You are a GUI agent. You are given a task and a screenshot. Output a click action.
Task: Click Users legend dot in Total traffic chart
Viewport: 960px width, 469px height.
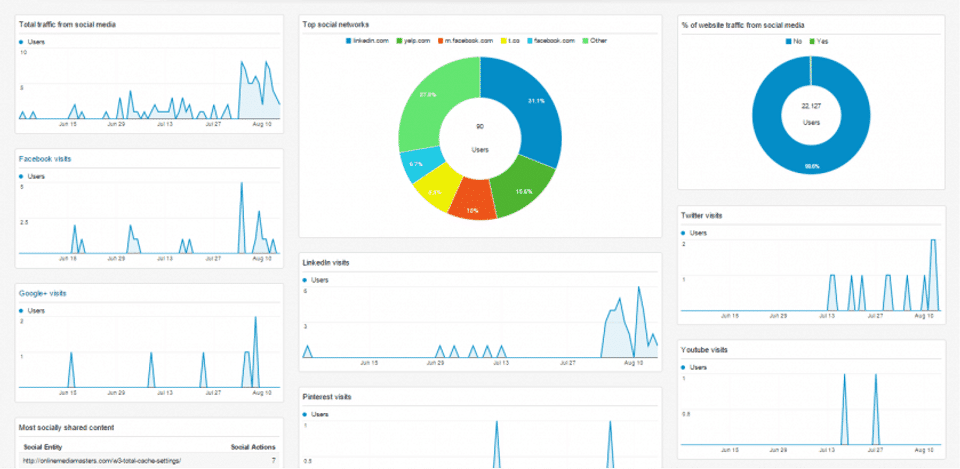point(21,42)
